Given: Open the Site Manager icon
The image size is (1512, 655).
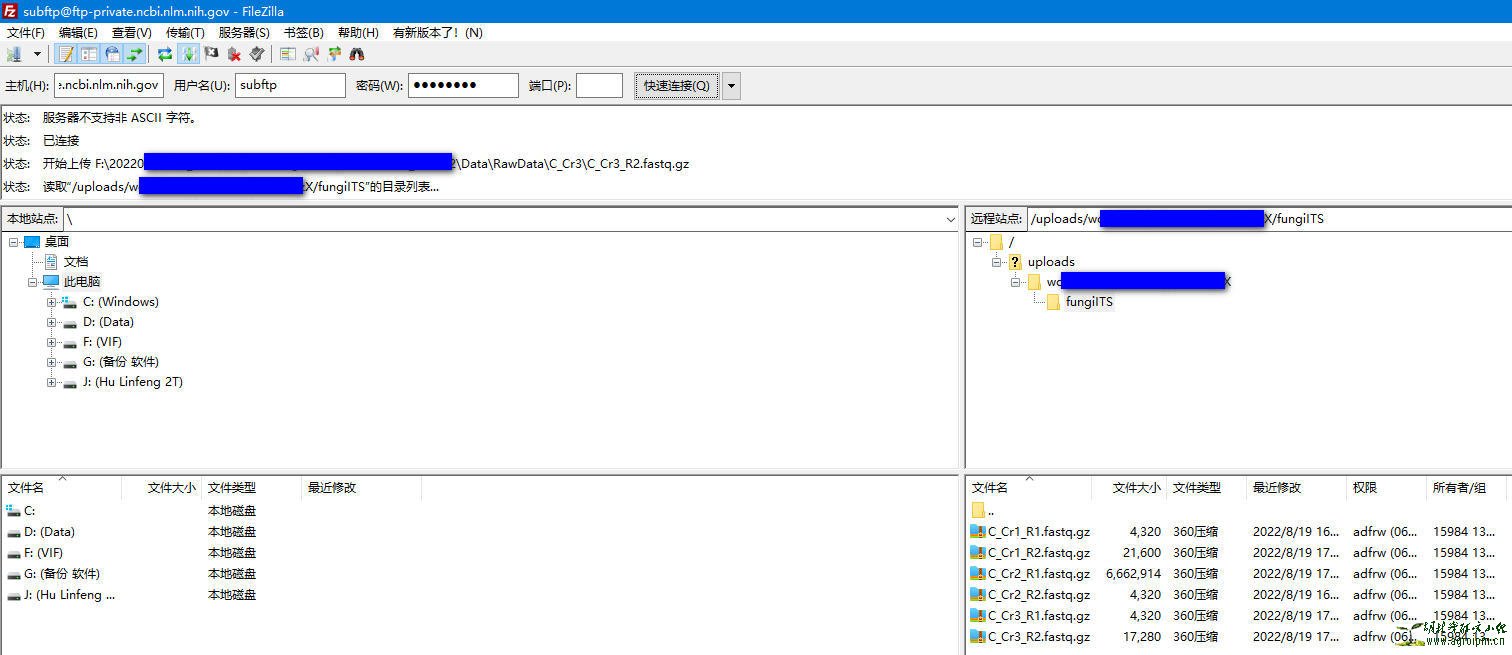Looking at the screenshot, I should (x=14, y=54).
